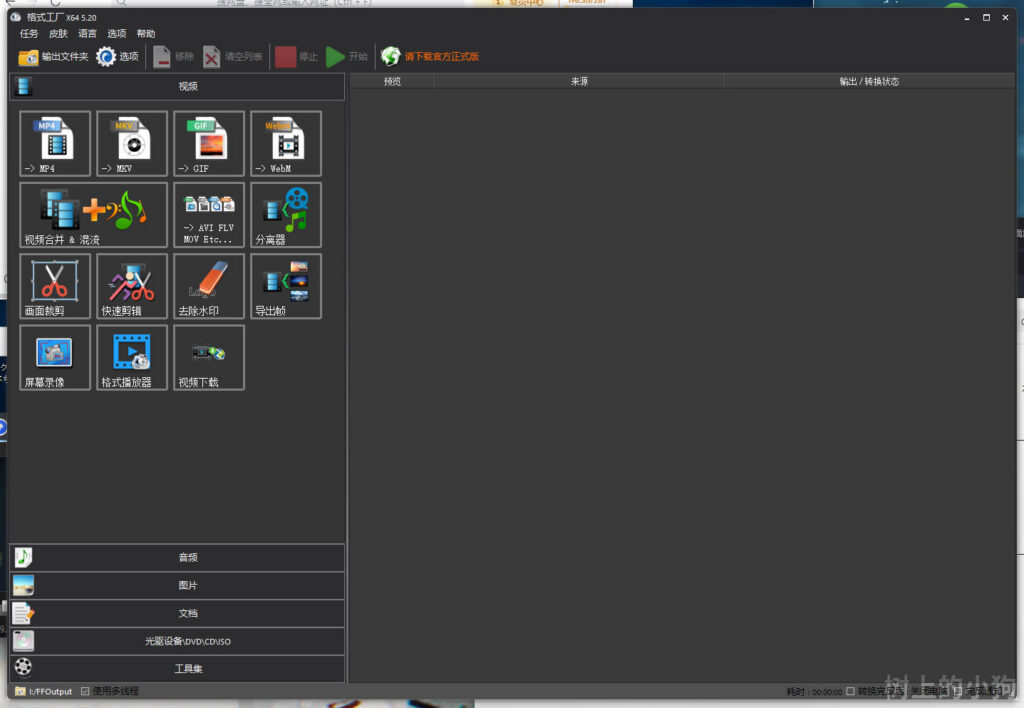Start the 屏幕录像 screen recorder
1024x708 pixels.
(x=55, y=357)
